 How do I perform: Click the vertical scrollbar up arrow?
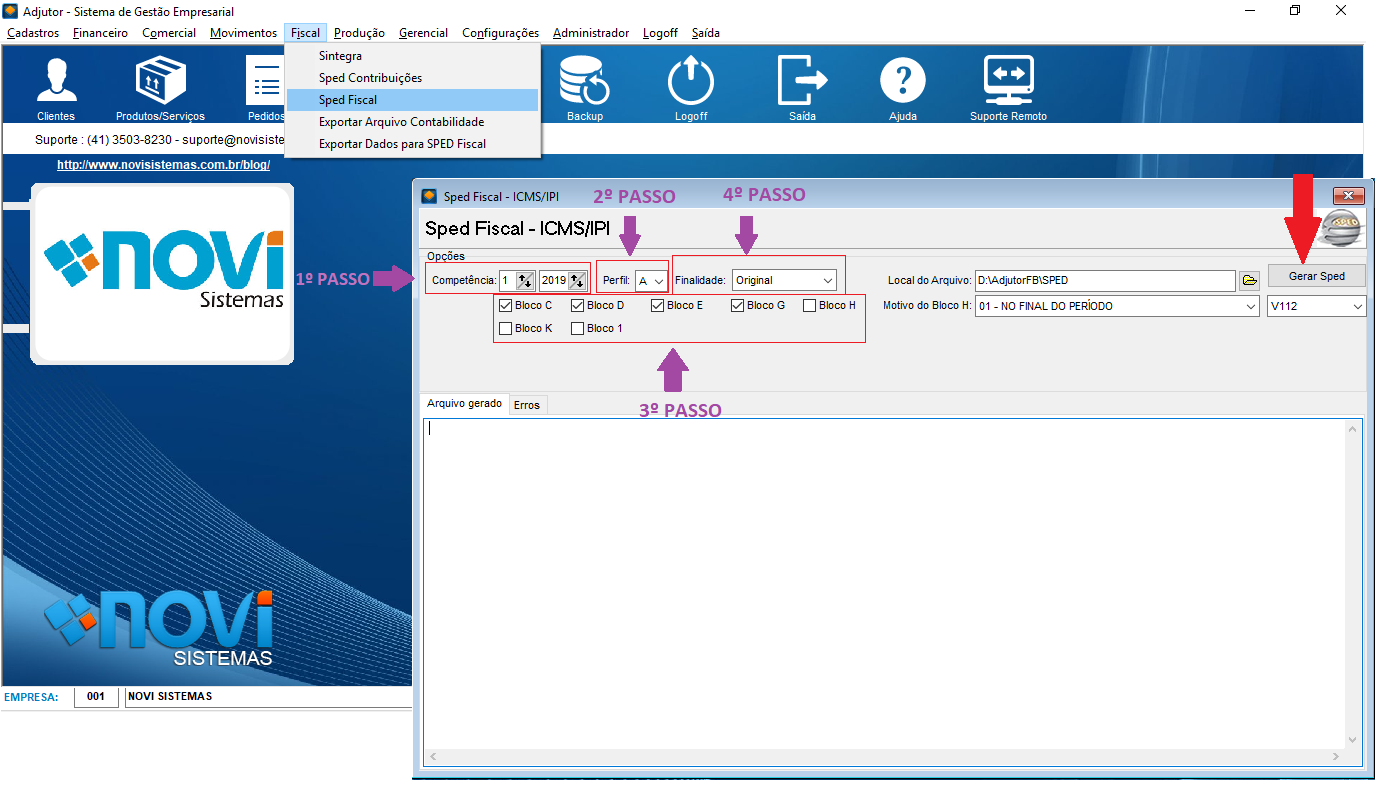(x=1353, y=428)
